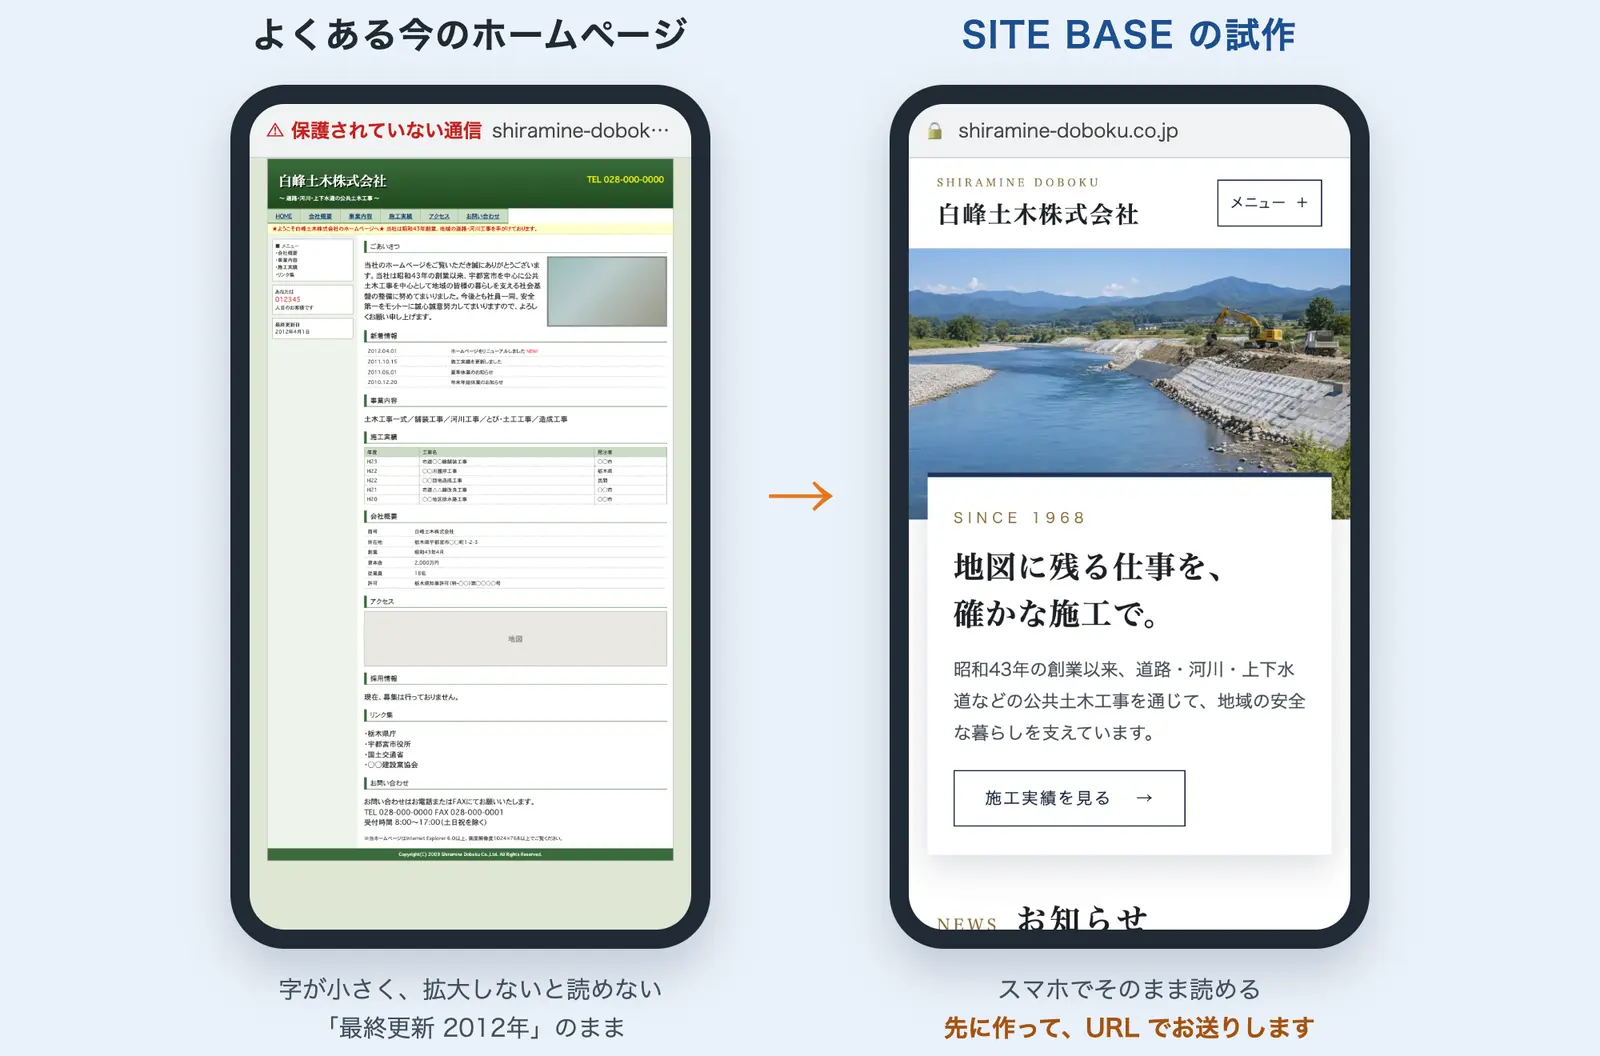This screenshot has height=1056, width=1600.
Task: Open the メニュー + button
Action: pos(1269,203)
